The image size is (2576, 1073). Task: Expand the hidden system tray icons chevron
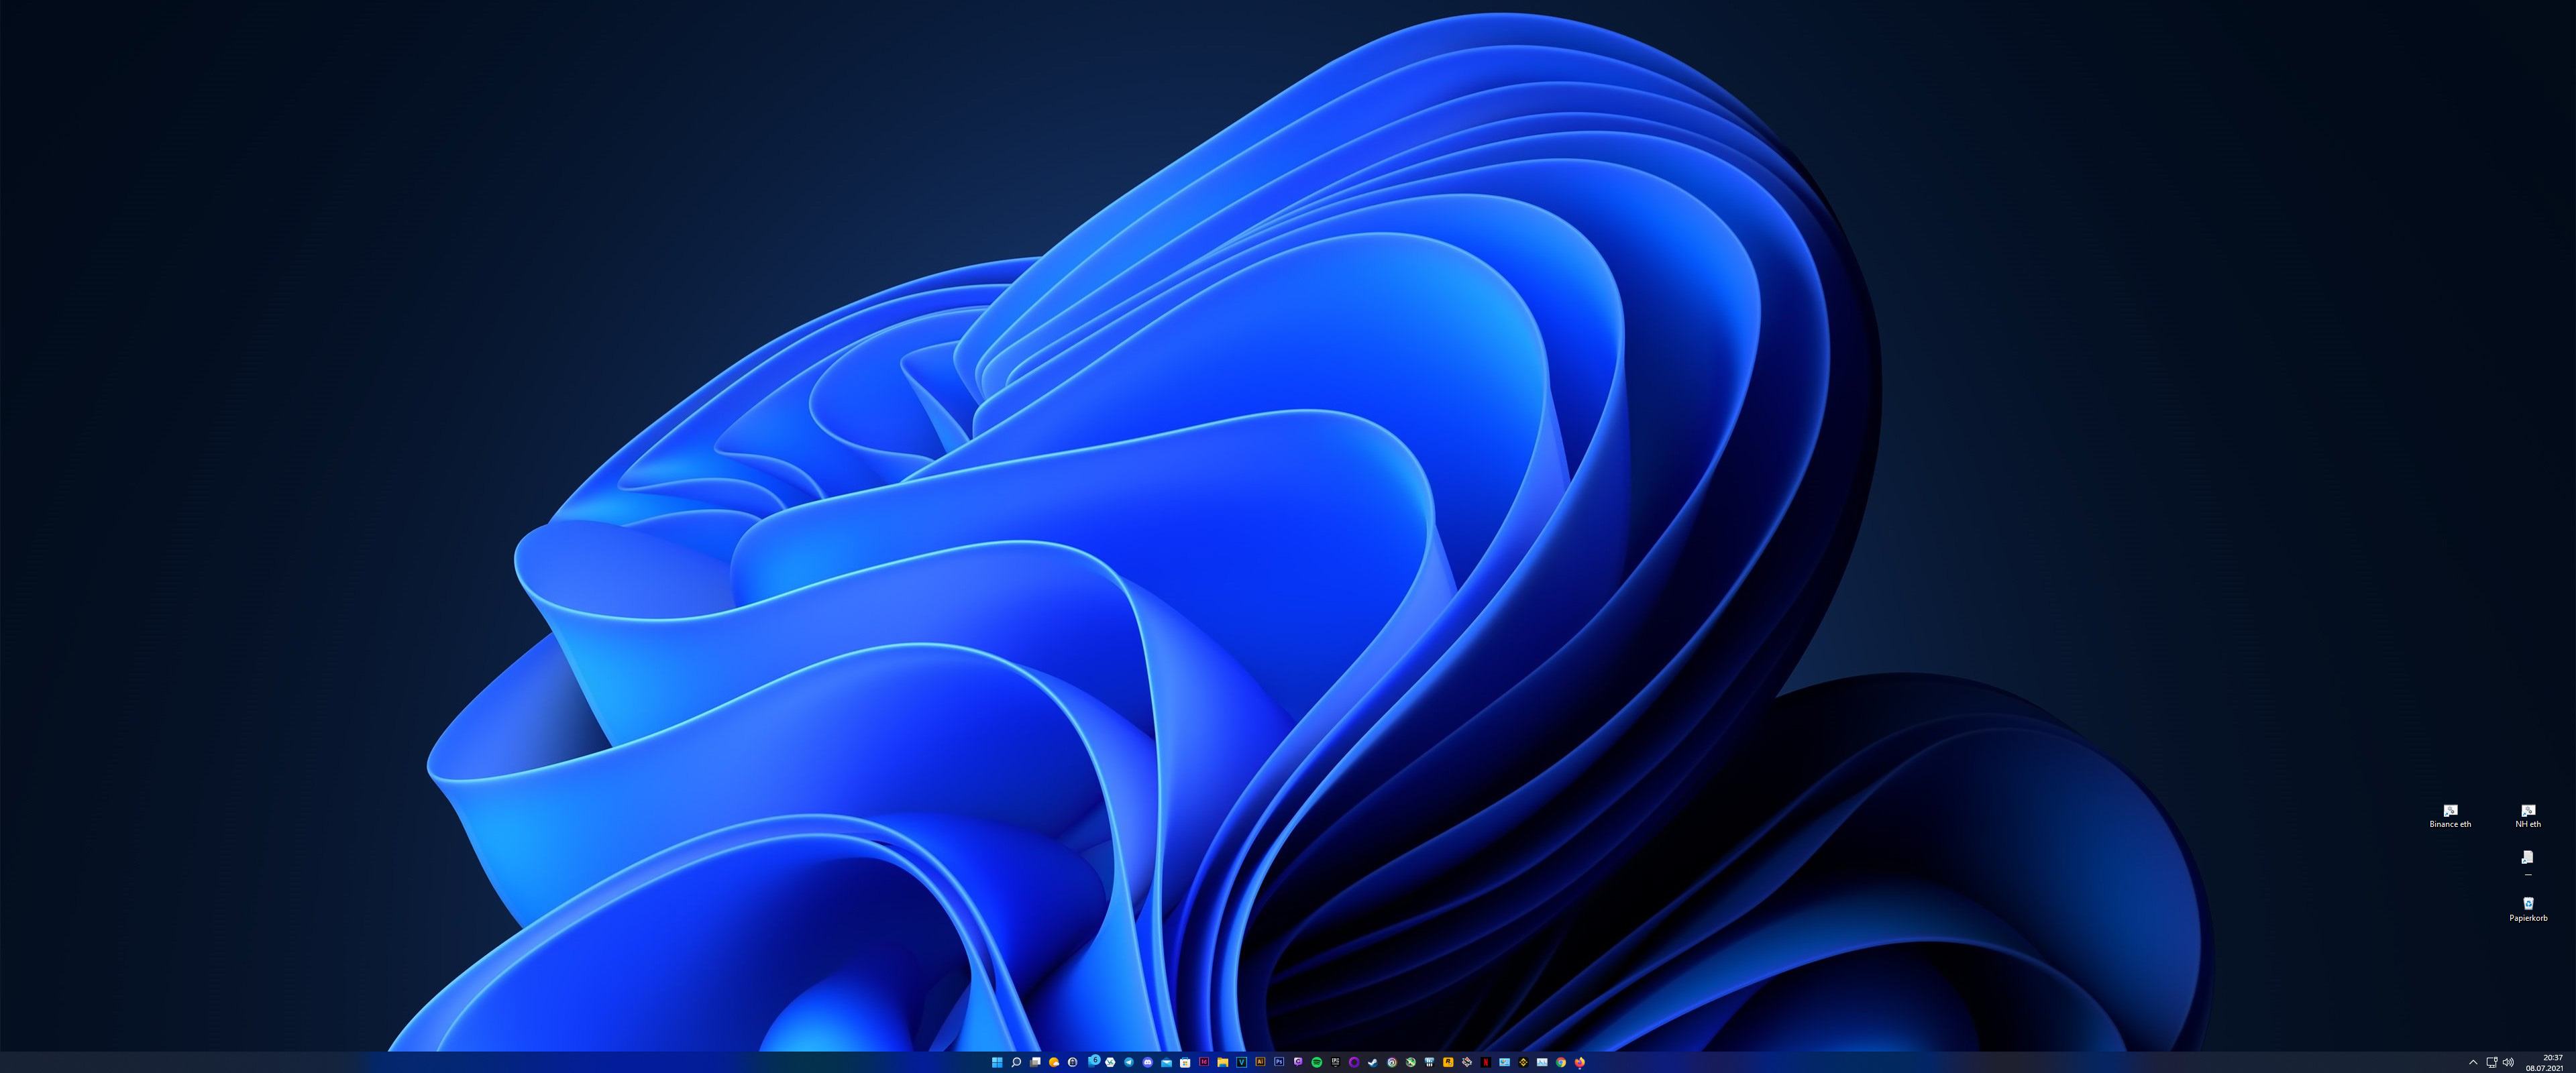(x=2473, y=1062)
